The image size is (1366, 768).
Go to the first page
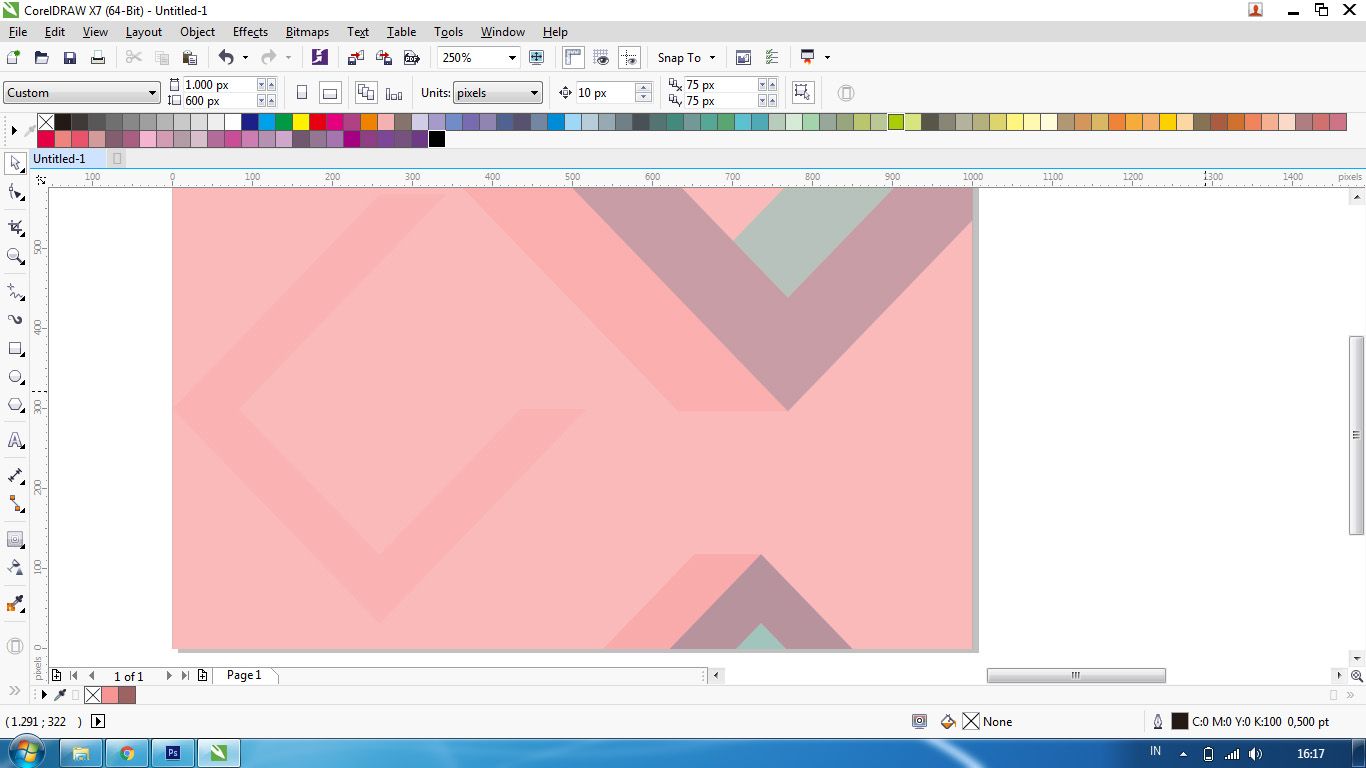[x=74, y=676]
